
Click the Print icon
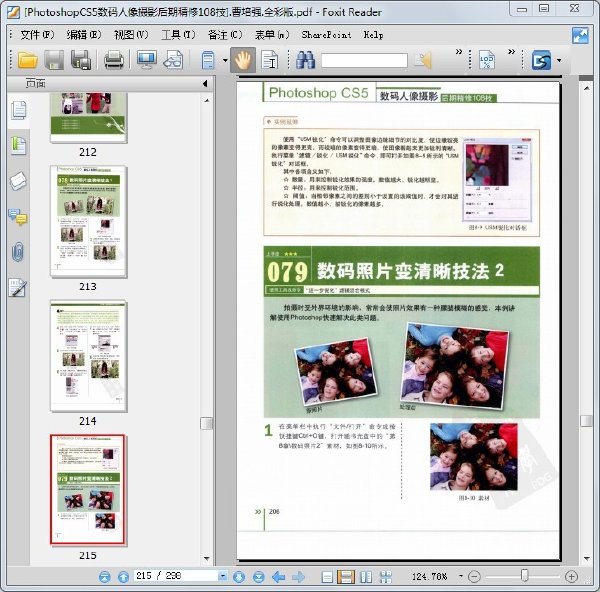tap(114, 60)
